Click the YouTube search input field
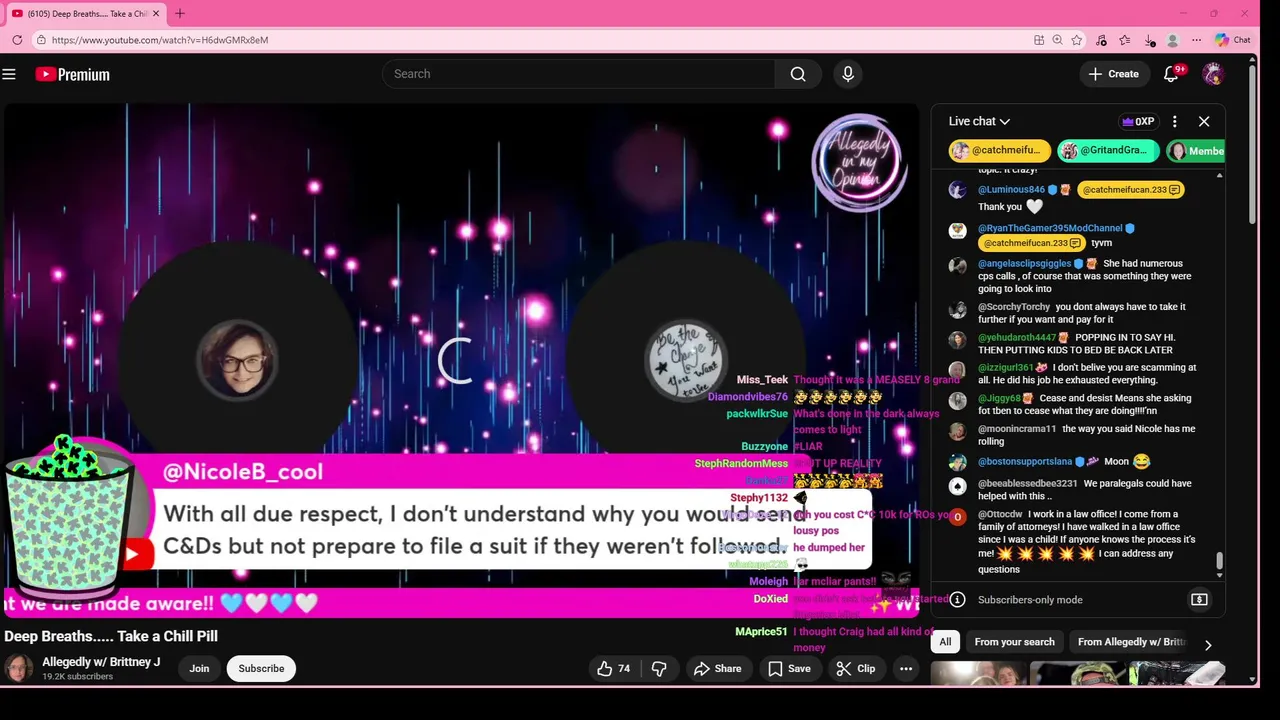Image resolution: width=1280 pixels, height=720 pixels. [x=578, y=74]
